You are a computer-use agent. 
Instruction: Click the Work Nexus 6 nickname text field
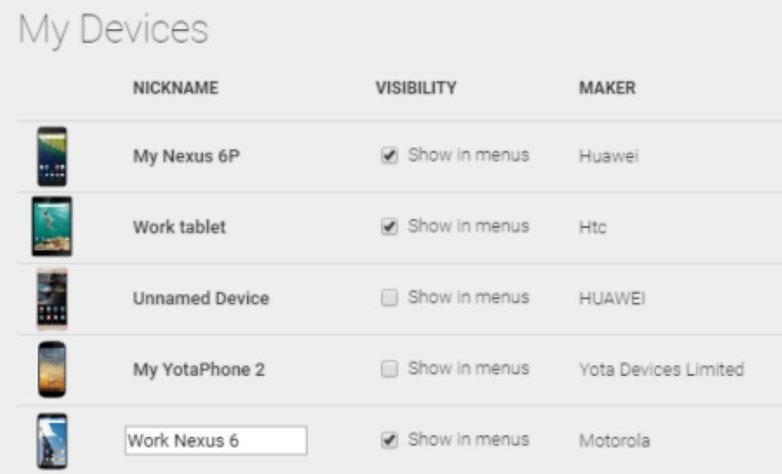(216, 441)
